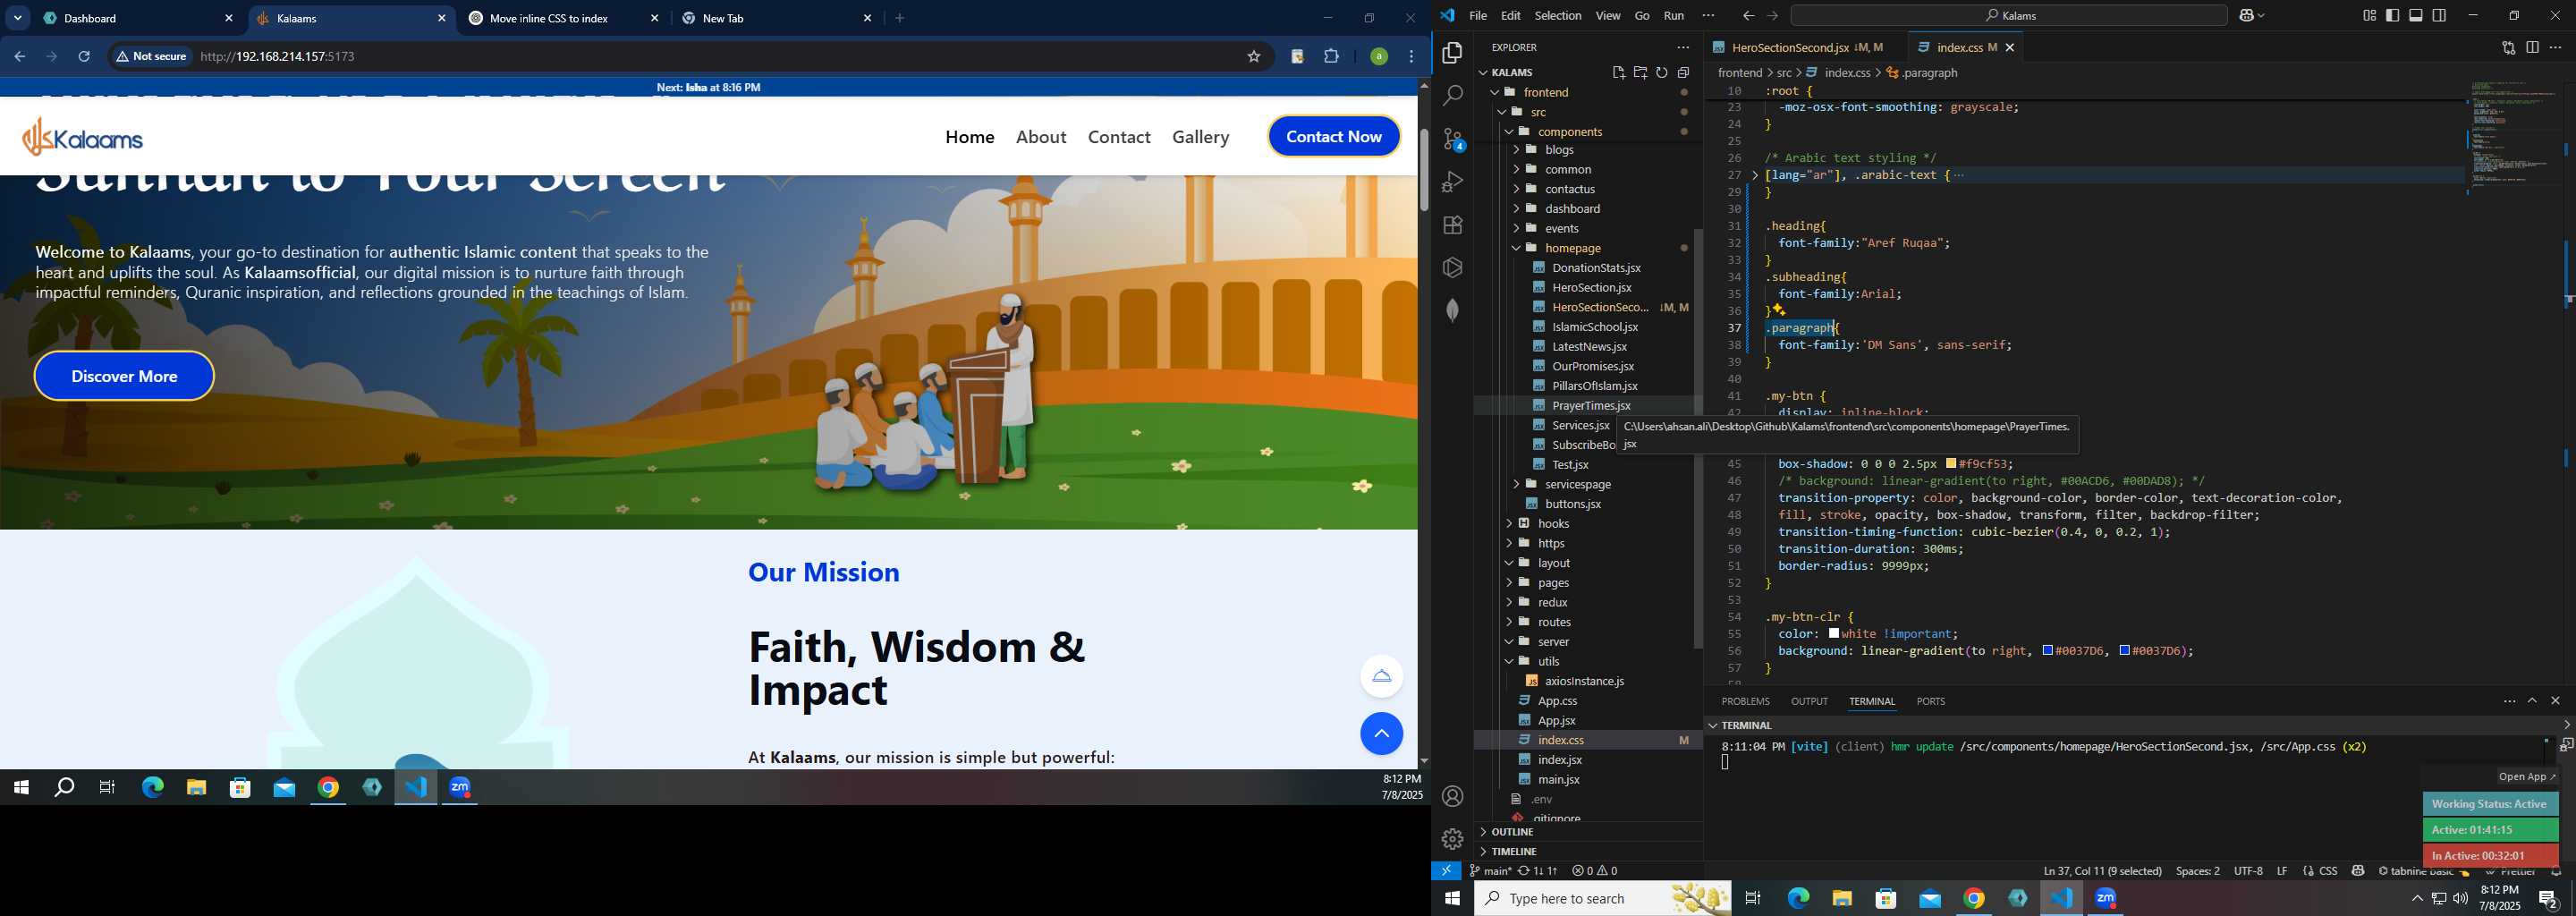Open the remote window indicator in status bar
Screen dimensions: 2576x916
(1446, 871)
